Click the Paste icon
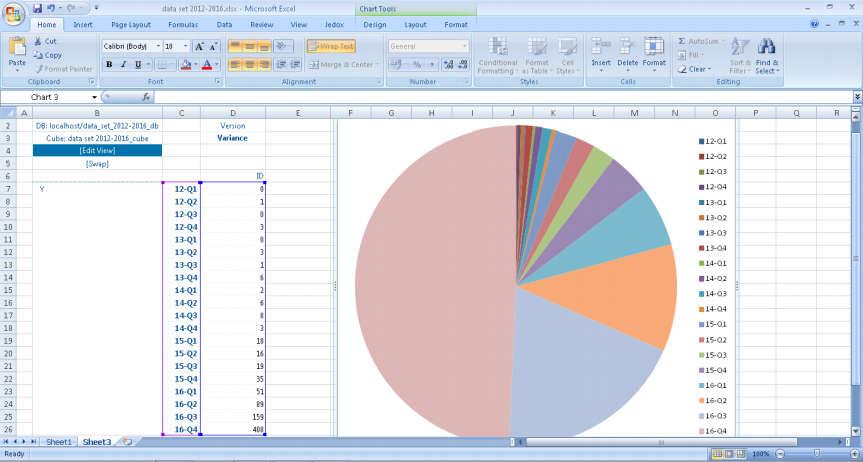 coord(17,48)
